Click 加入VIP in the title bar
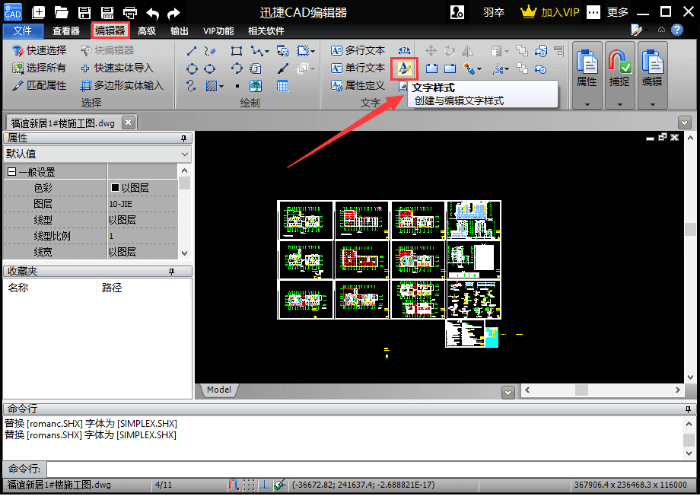Screen dimensions: 700x495 click(550, 12)
